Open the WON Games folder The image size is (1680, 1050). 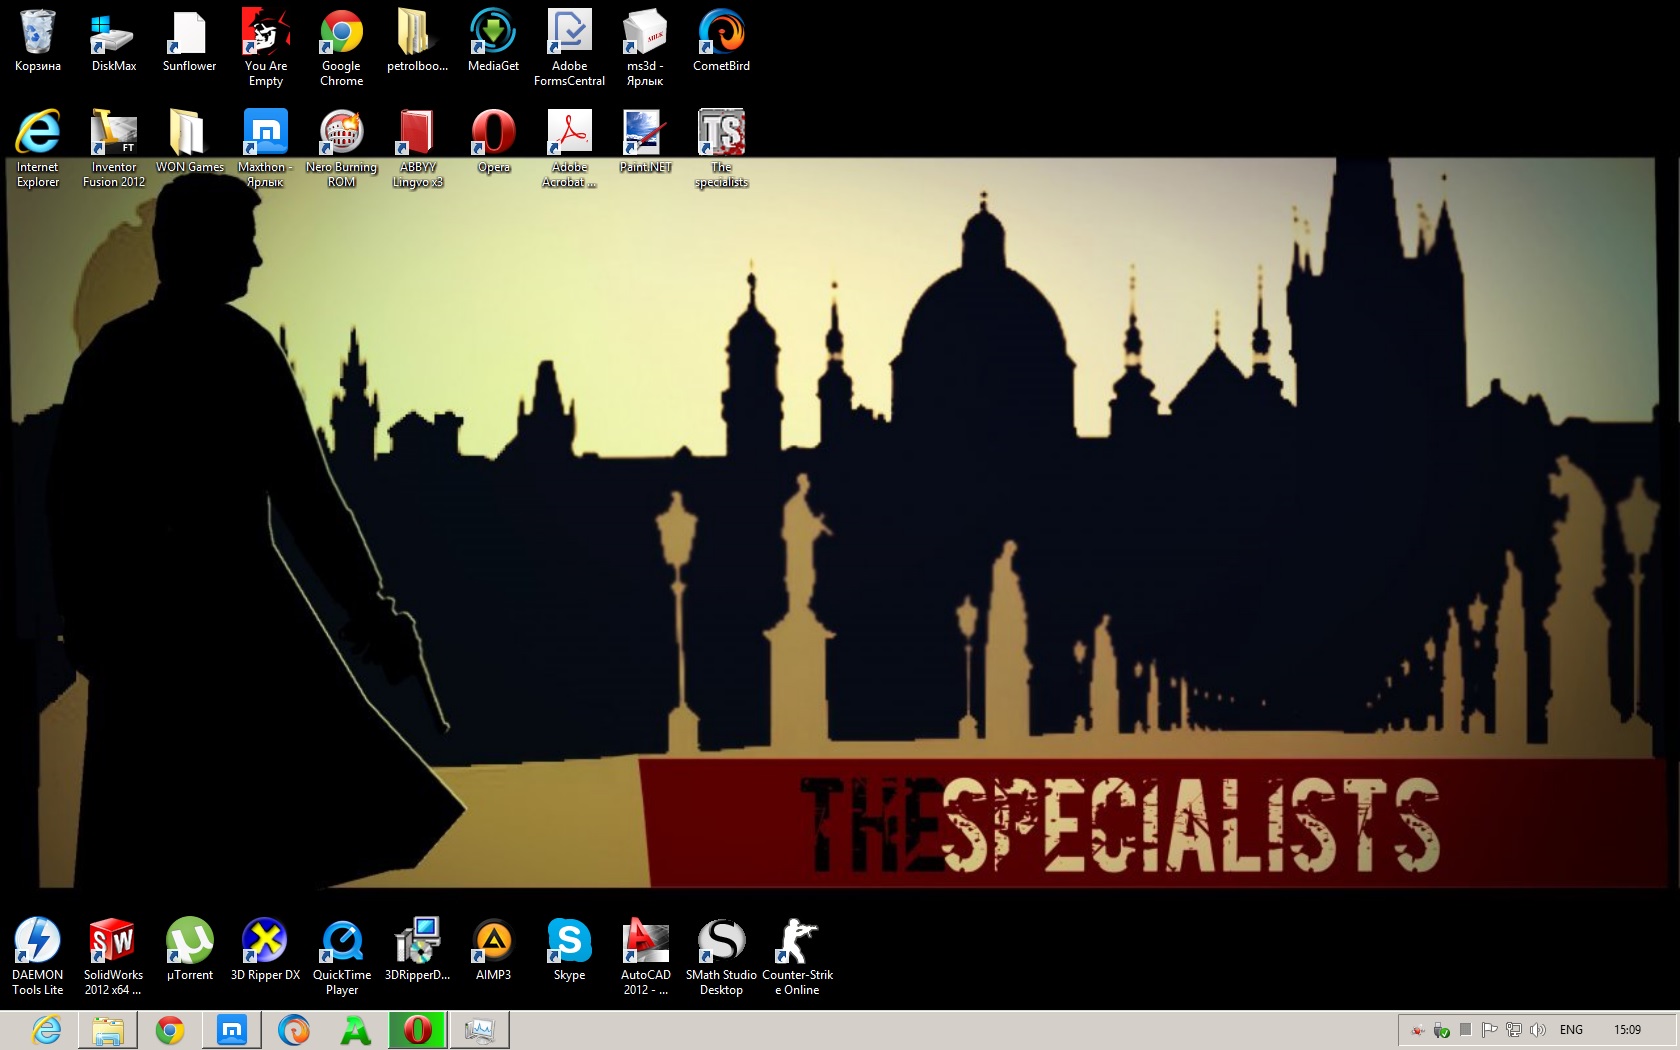tap(190, 142)
